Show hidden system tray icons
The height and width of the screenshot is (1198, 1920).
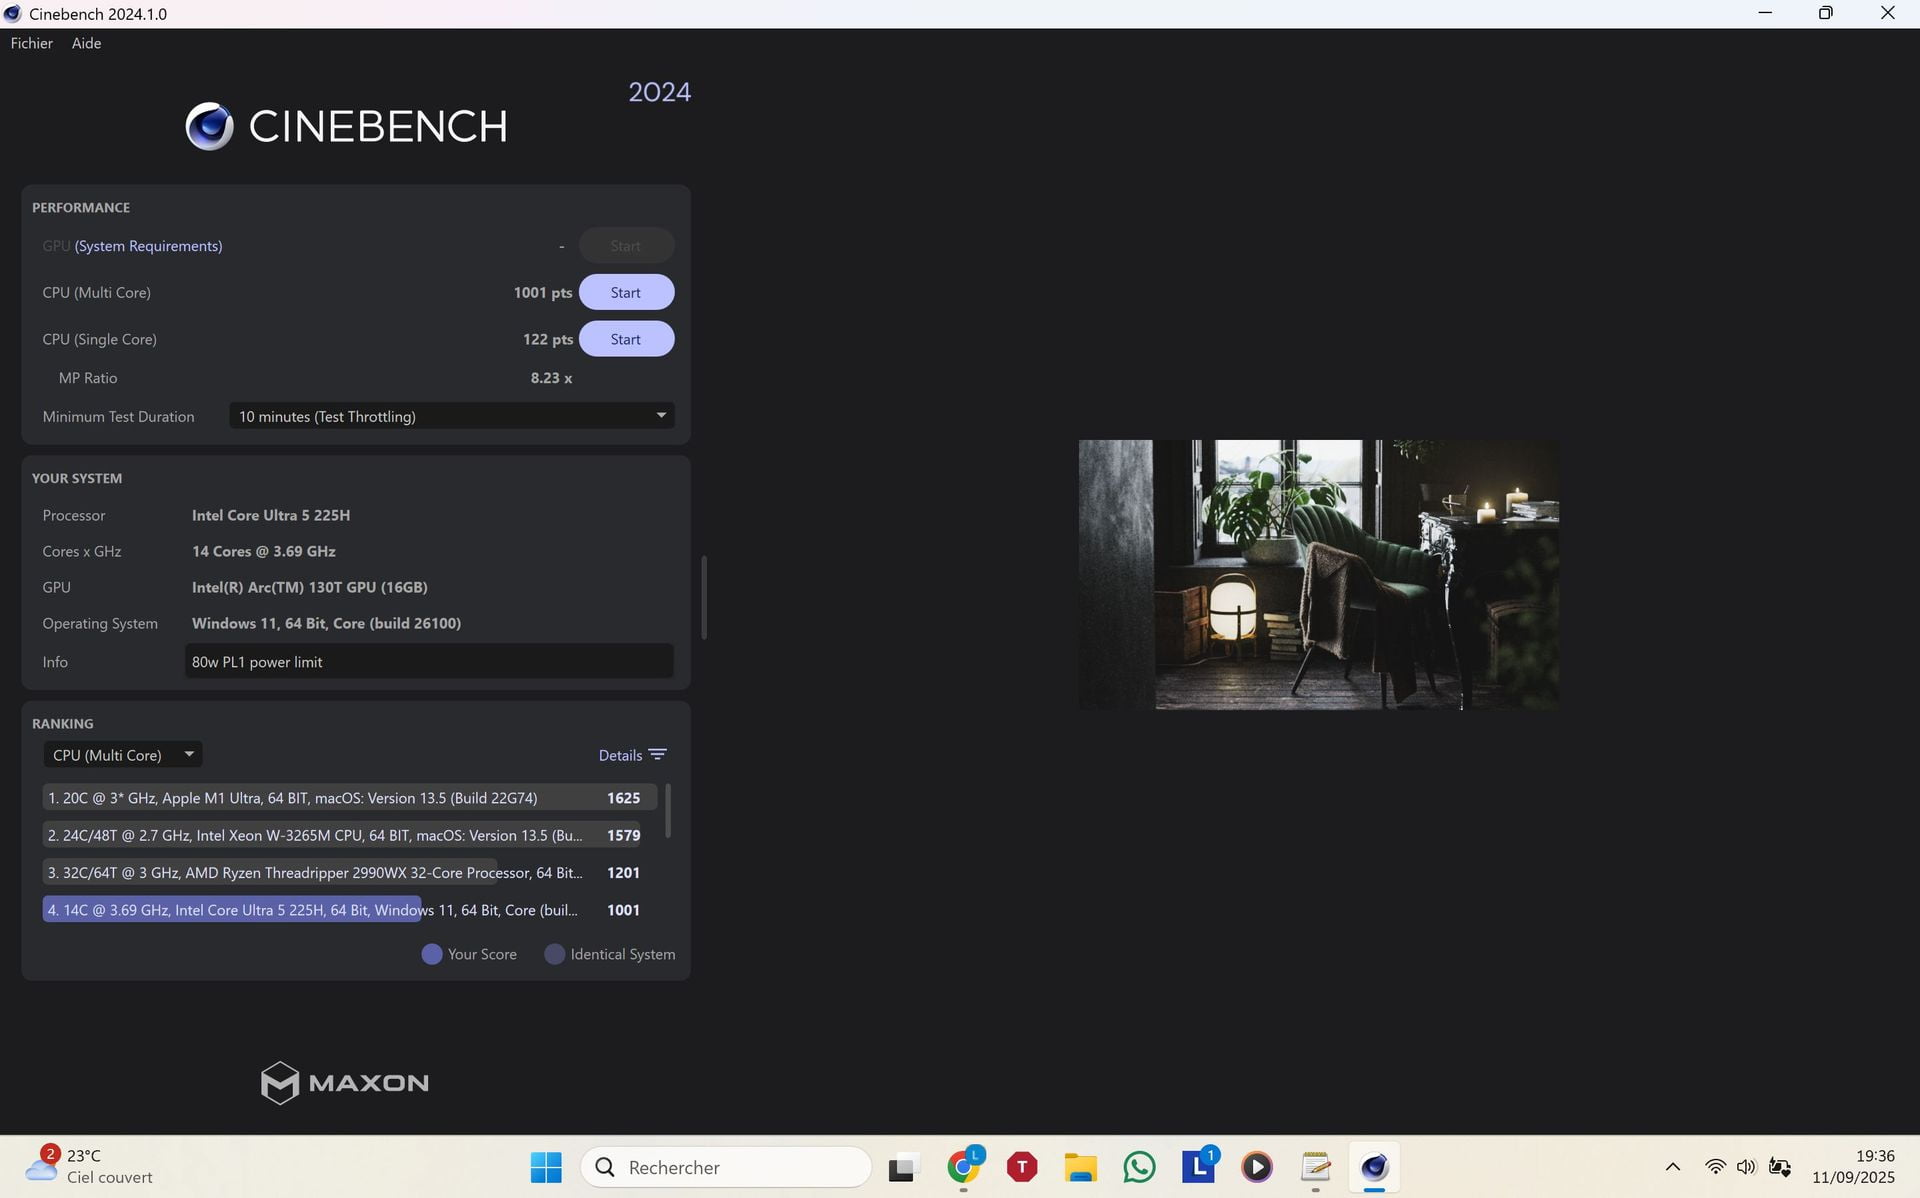point(1673,1167)
